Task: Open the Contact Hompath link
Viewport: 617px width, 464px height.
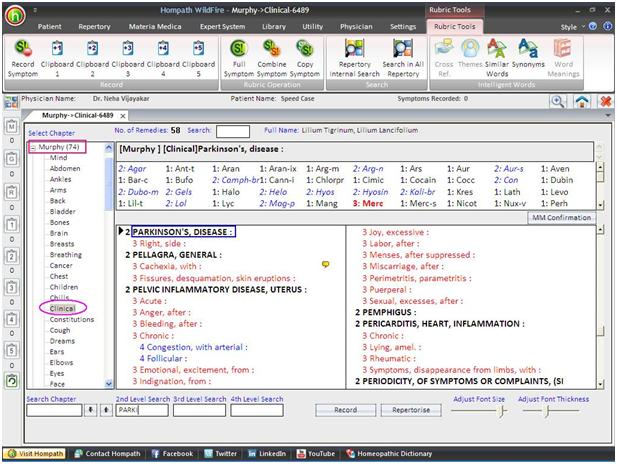Action: [x=107, y=453]
